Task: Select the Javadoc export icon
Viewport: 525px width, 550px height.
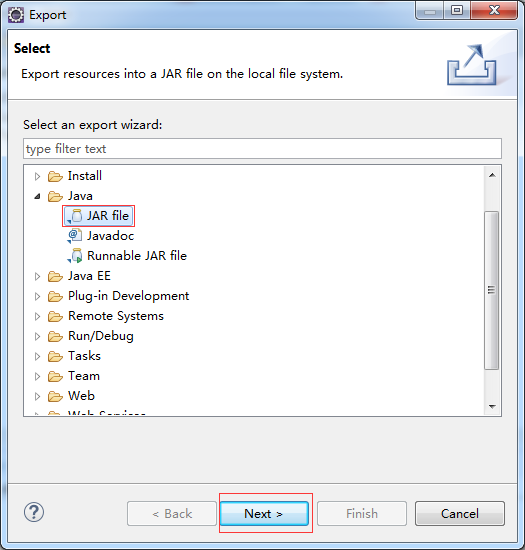Action: [75, 236]
